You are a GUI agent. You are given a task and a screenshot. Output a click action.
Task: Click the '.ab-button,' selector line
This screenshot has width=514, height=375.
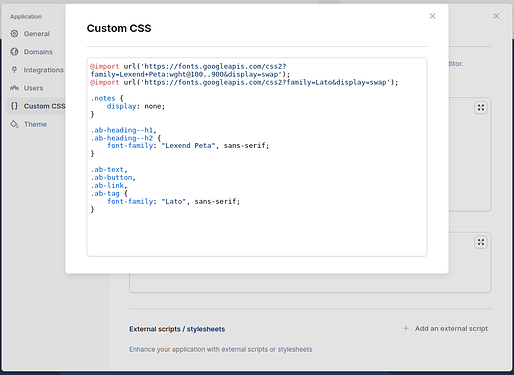(113, 177)
